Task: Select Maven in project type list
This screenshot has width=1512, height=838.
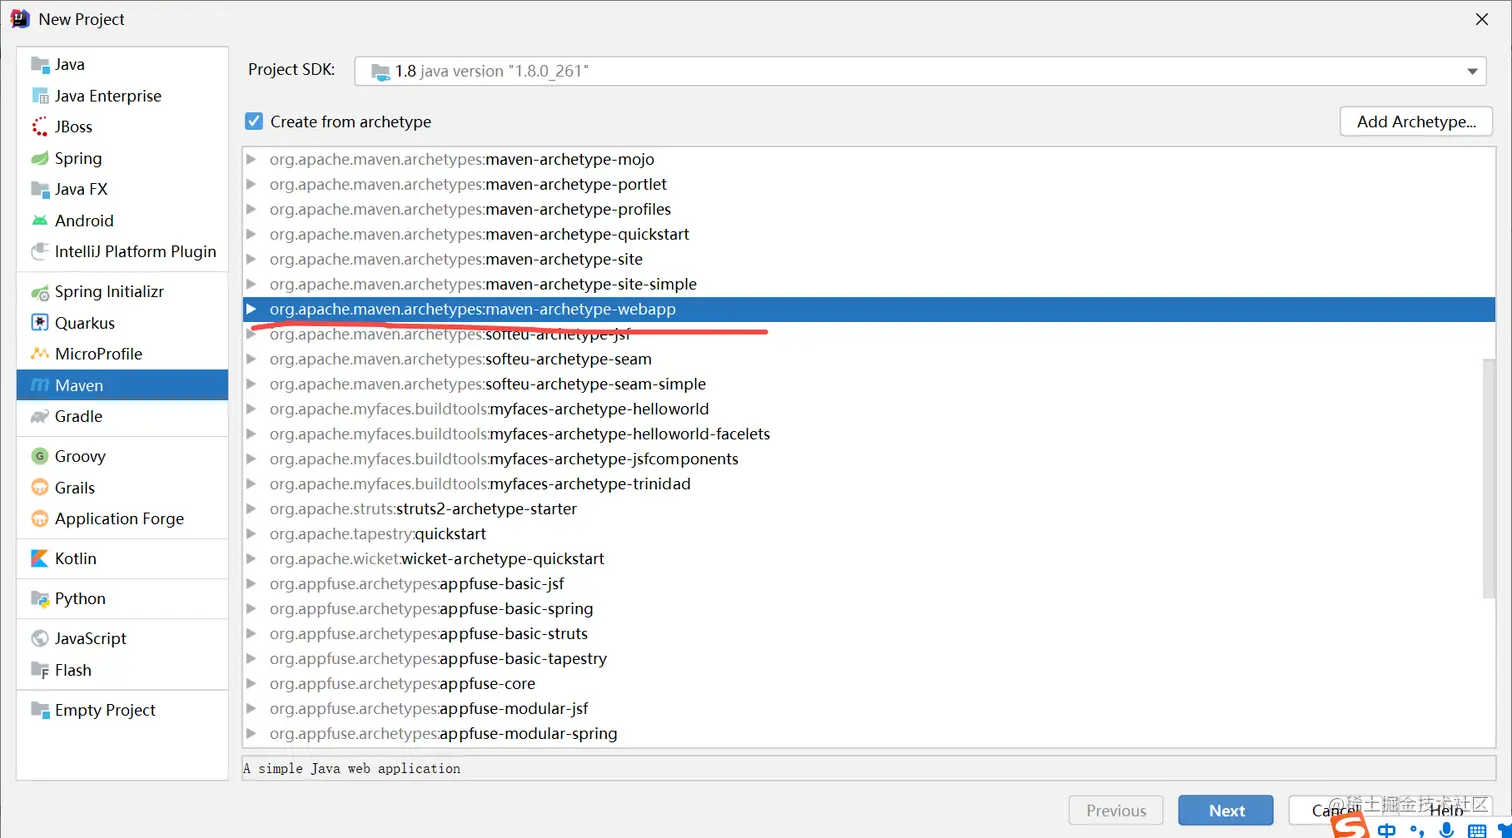Action: [x=122, y=385]
